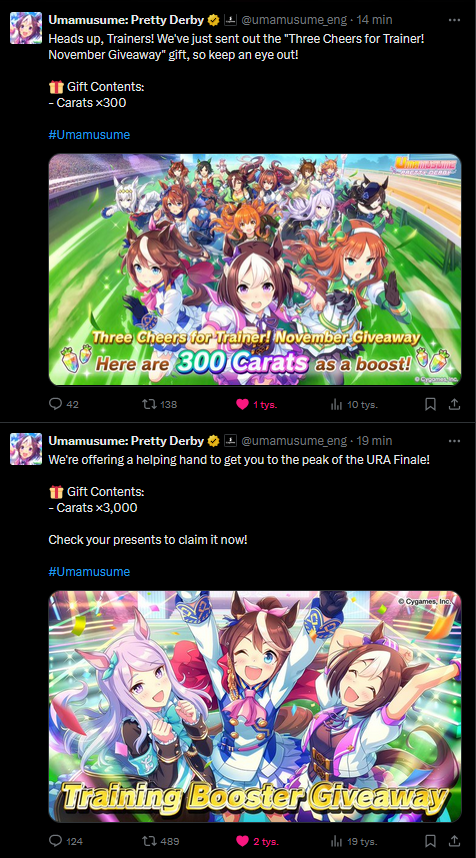Repost the 300 Carats giveaway tweet
The width and height of the screenshot is (476, 858).
coord(159,404)
